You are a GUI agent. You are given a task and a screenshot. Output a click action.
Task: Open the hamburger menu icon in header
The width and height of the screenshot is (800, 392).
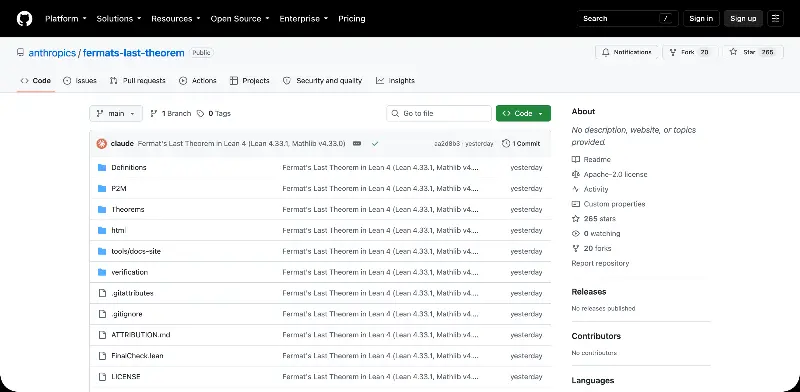point(775,18)
